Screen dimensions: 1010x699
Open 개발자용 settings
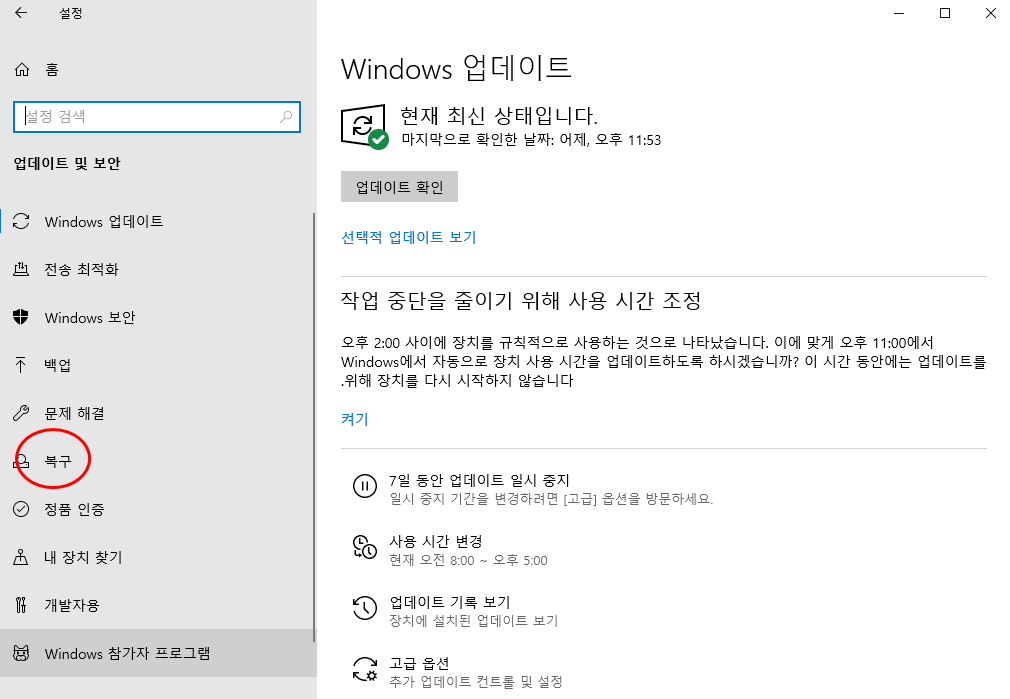157,605
